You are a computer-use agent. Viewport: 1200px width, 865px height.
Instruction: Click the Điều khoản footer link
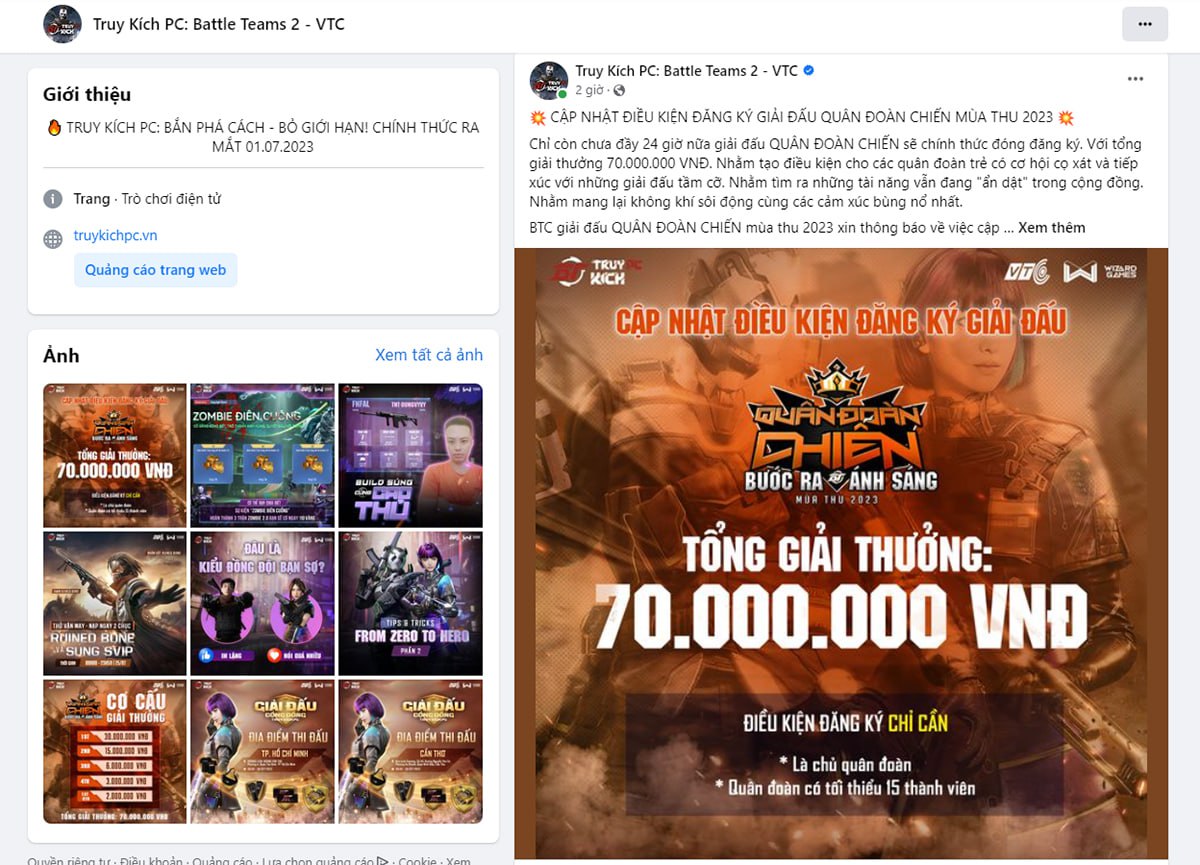pos(151,860)
